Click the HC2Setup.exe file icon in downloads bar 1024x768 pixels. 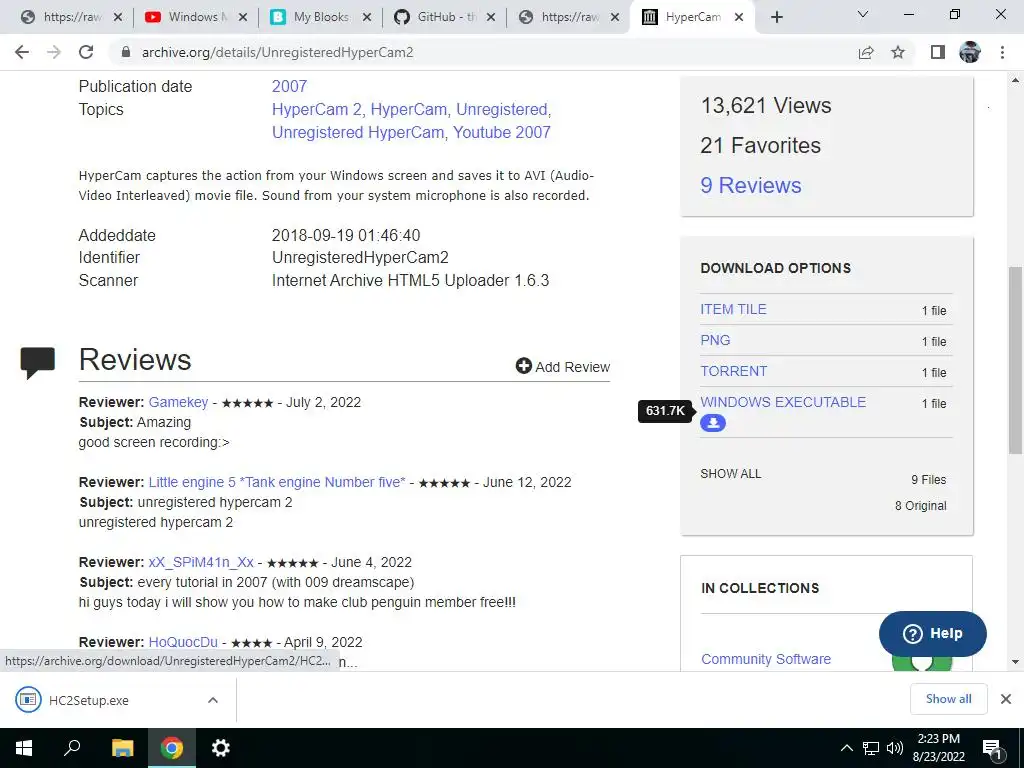(28, 700)
